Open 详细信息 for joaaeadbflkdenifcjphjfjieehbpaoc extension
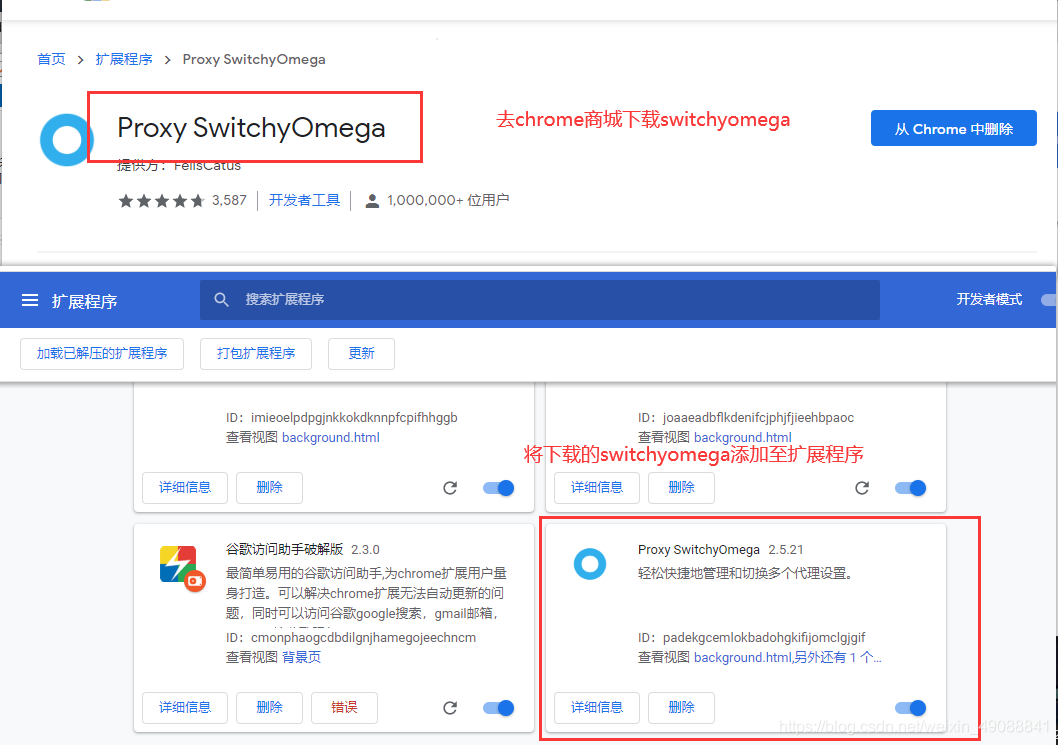Screen dimensions: 1058x745 pos(596,488)
